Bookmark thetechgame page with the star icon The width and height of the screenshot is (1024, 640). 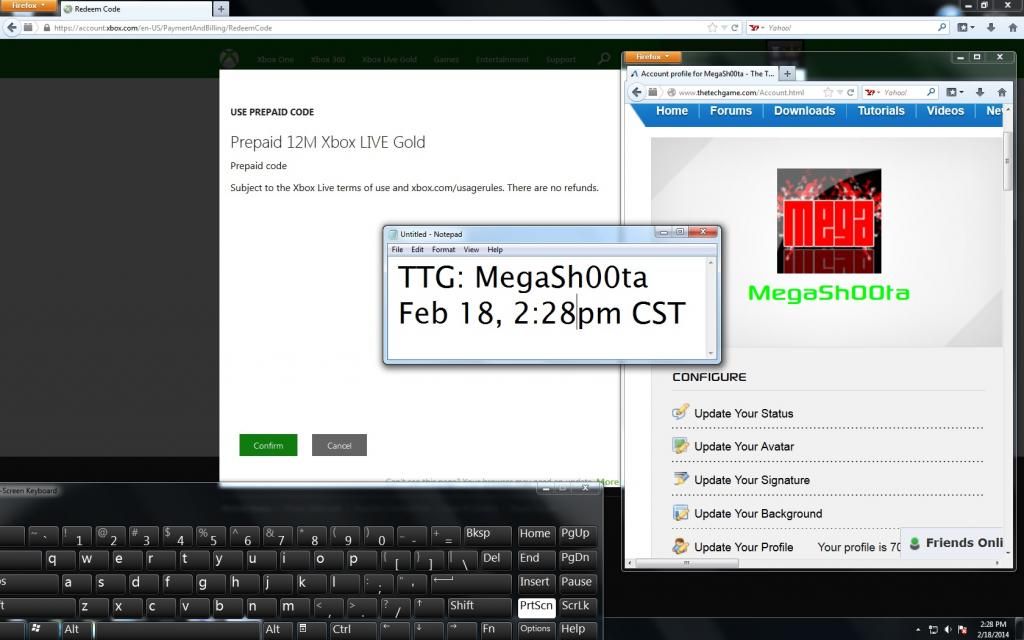click(829, 92)
